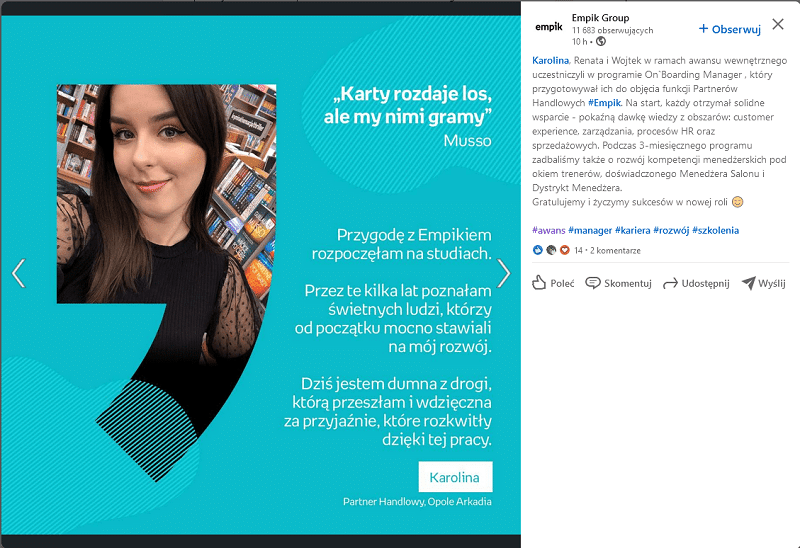Viewport: 800px width, 548px height.
Task: Click the '10 h' post timestamp
Action: tap(579, 41)
